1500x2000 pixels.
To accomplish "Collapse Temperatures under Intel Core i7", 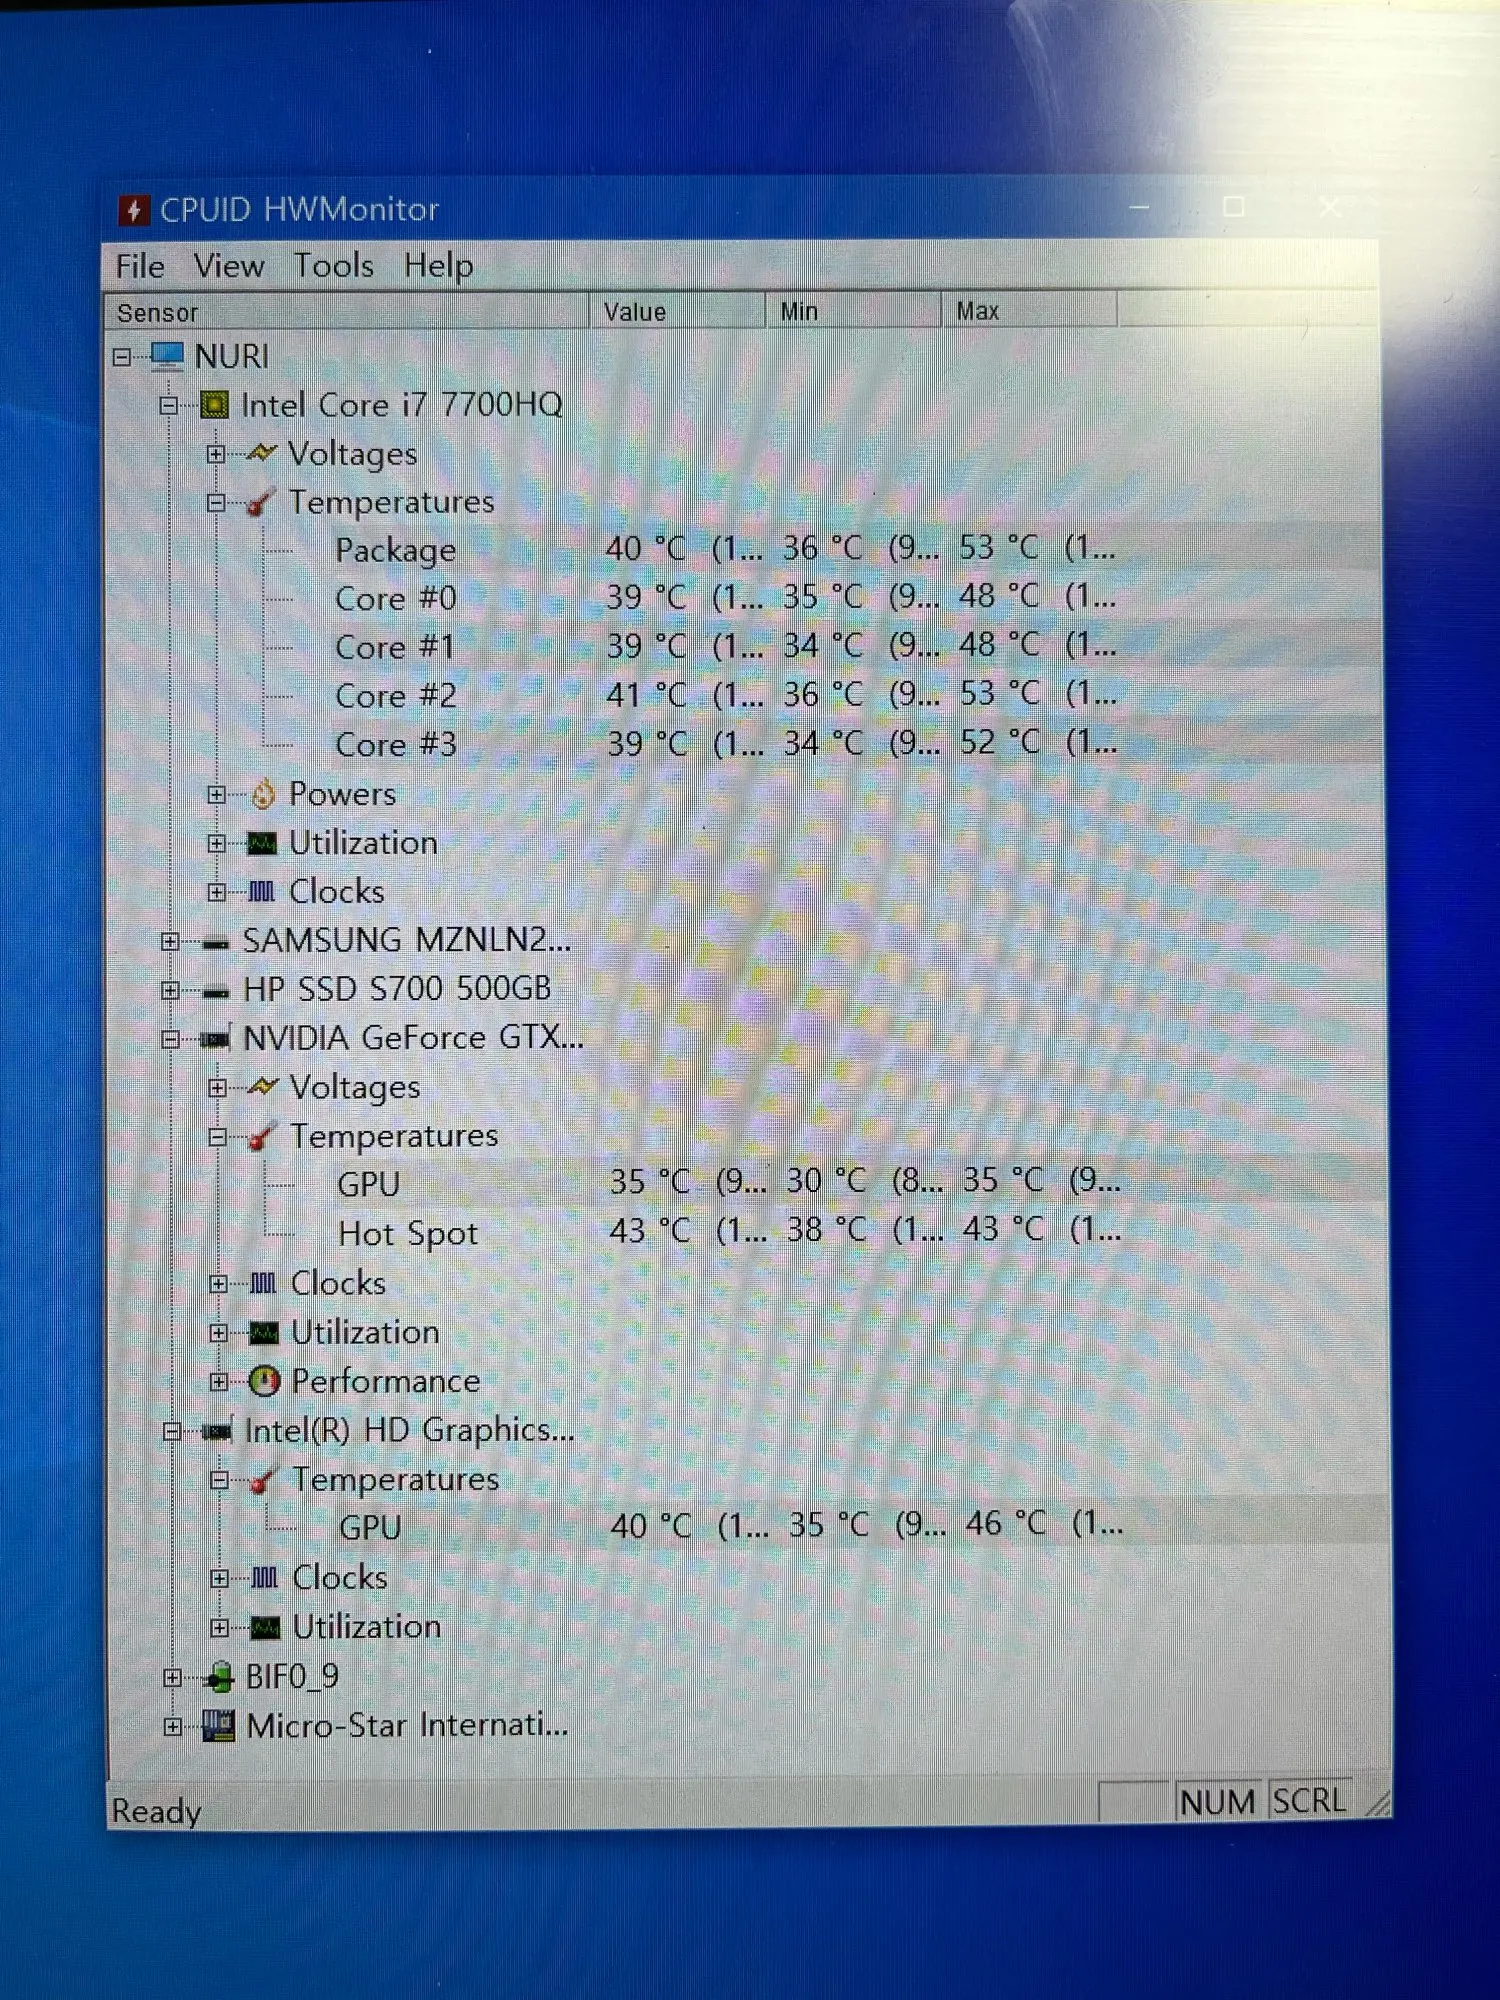I will point(216,503).
